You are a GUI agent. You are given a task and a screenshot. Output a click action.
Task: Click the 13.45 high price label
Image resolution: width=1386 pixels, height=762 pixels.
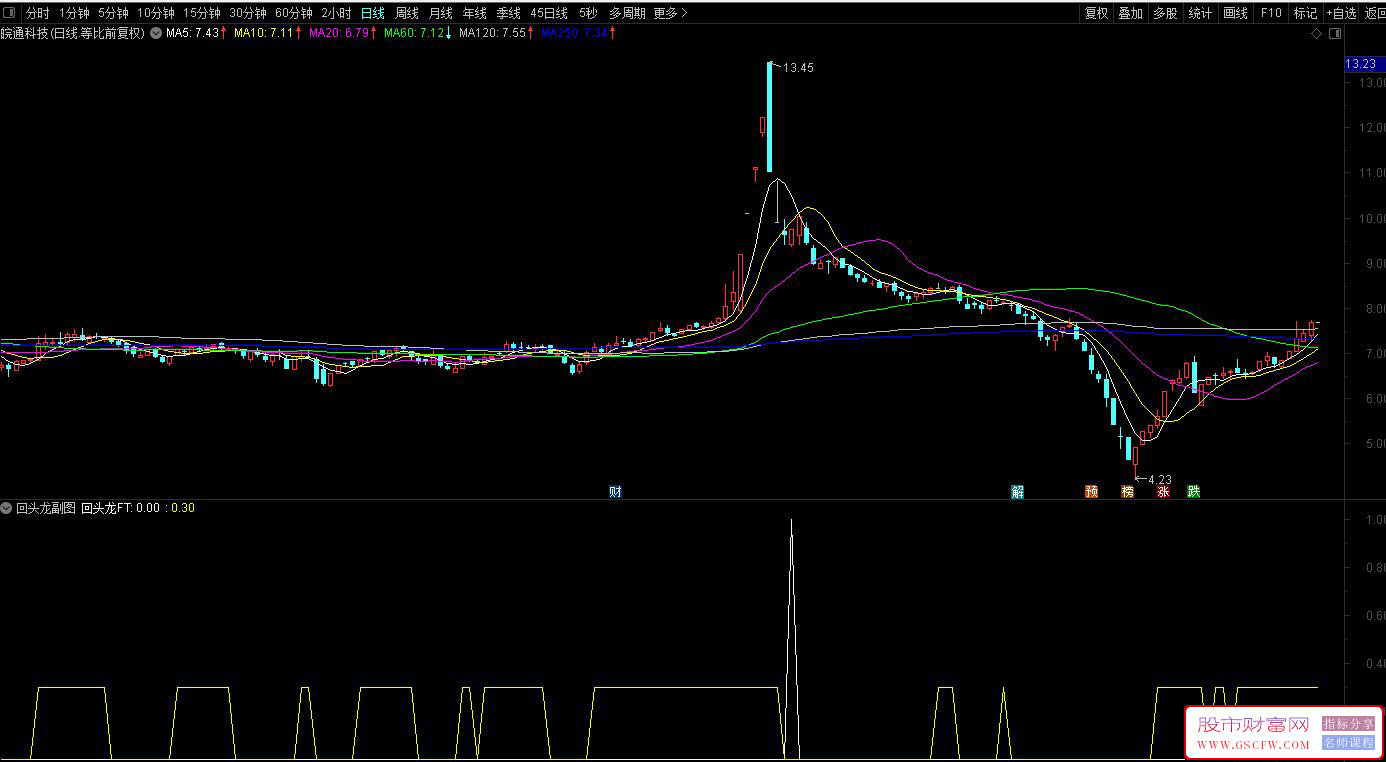798,68
